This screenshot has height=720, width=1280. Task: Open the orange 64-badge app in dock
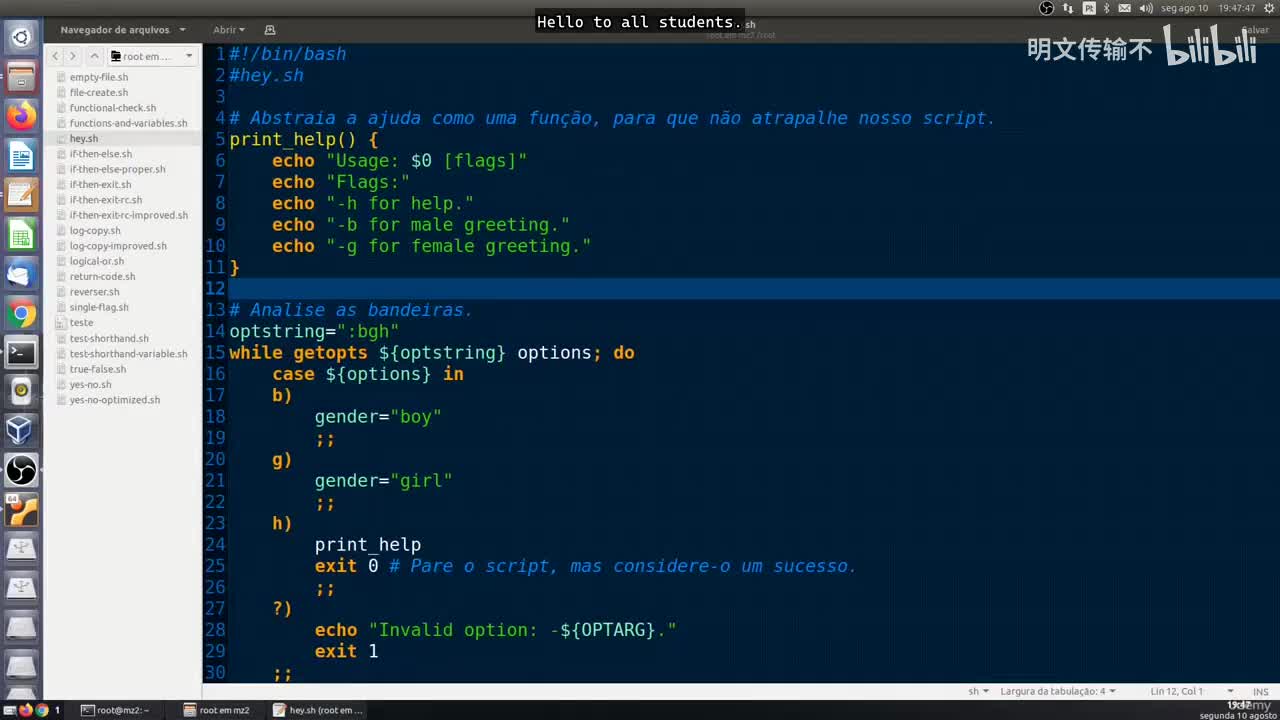(x=21, y=509)
